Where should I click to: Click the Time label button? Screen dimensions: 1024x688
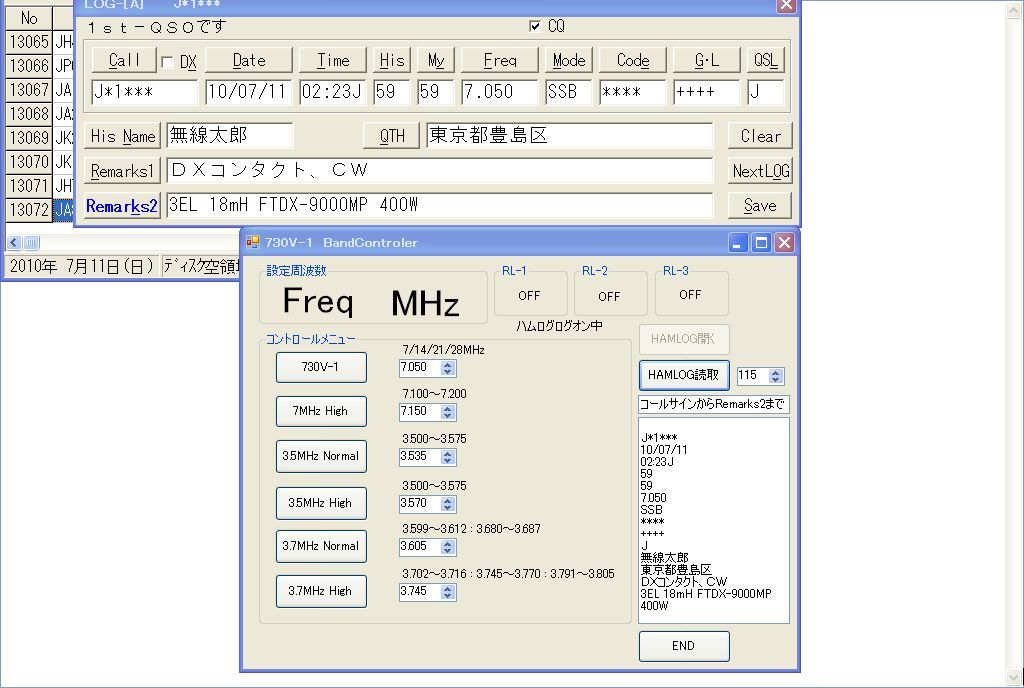333,60
